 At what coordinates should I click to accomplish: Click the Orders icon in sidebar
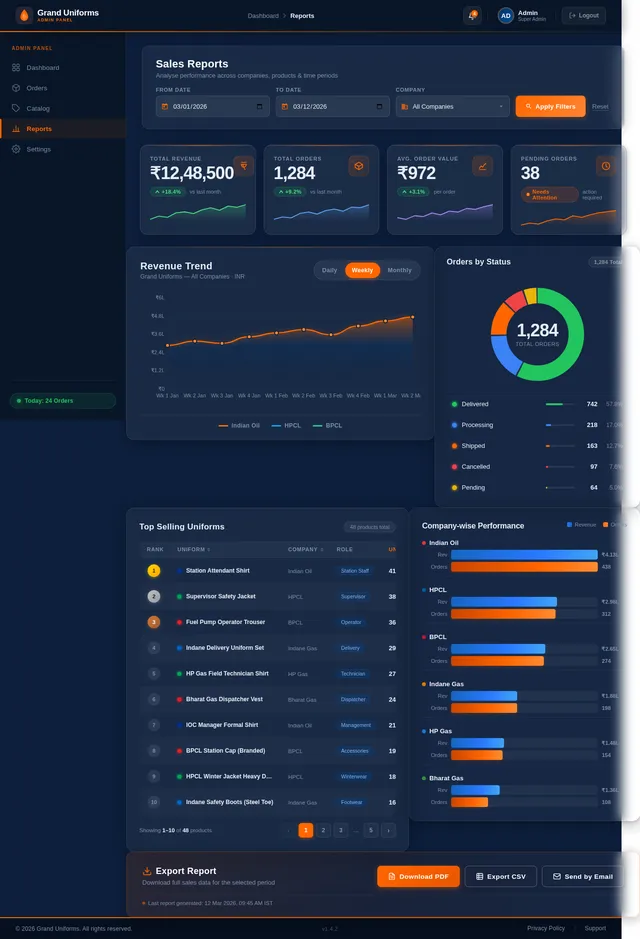point(16,88)
